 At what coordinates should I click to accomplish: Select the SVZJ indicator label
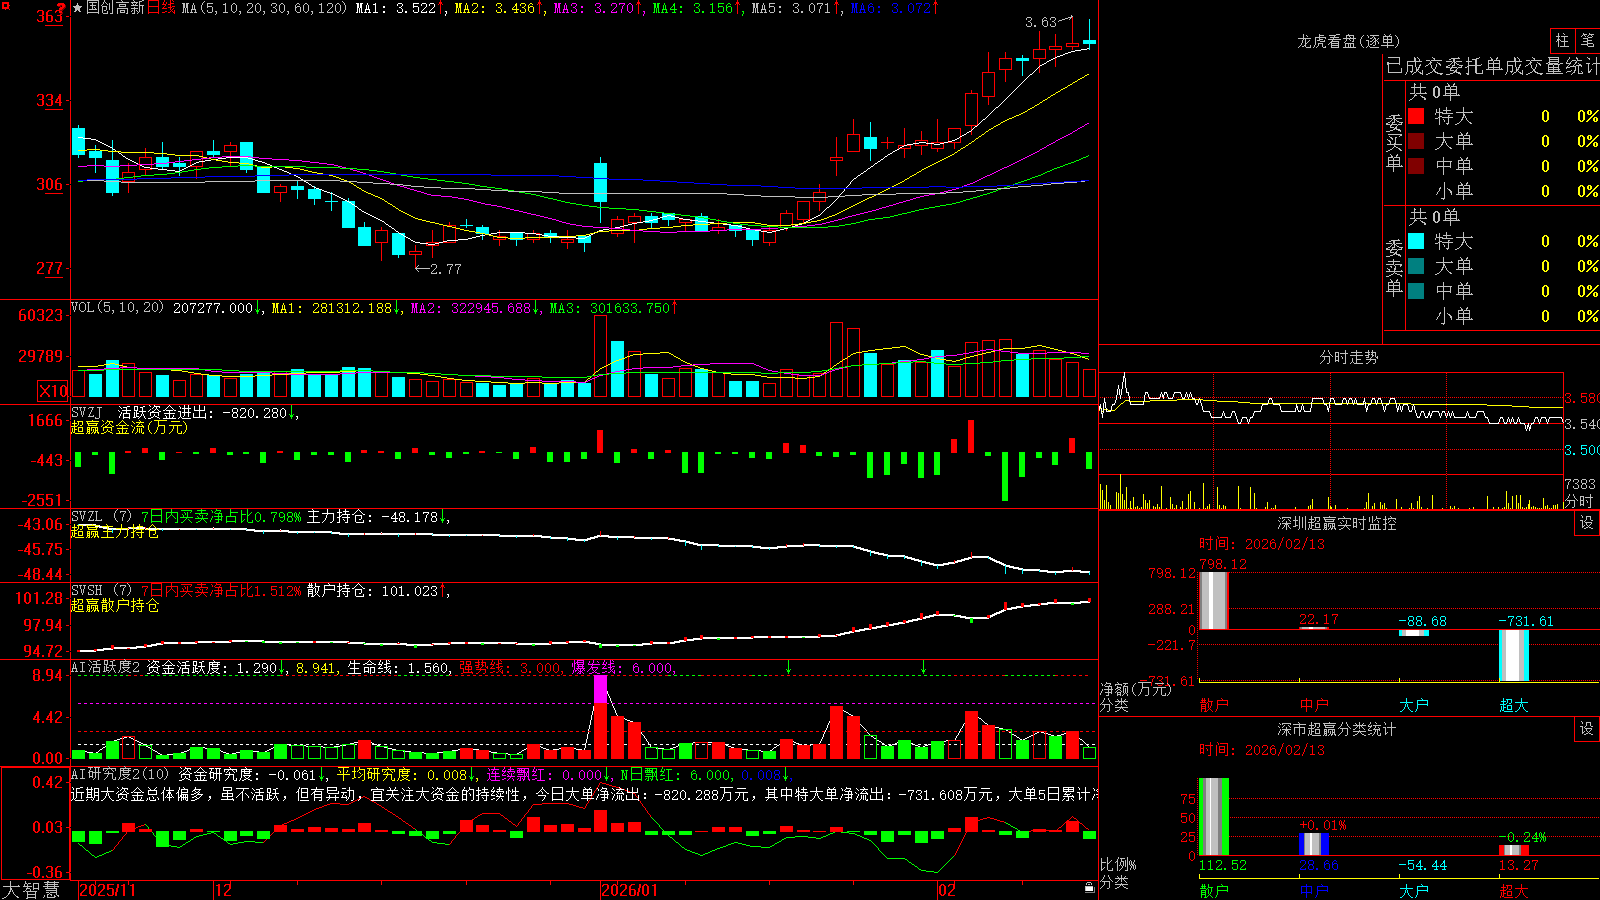(87, 412)
